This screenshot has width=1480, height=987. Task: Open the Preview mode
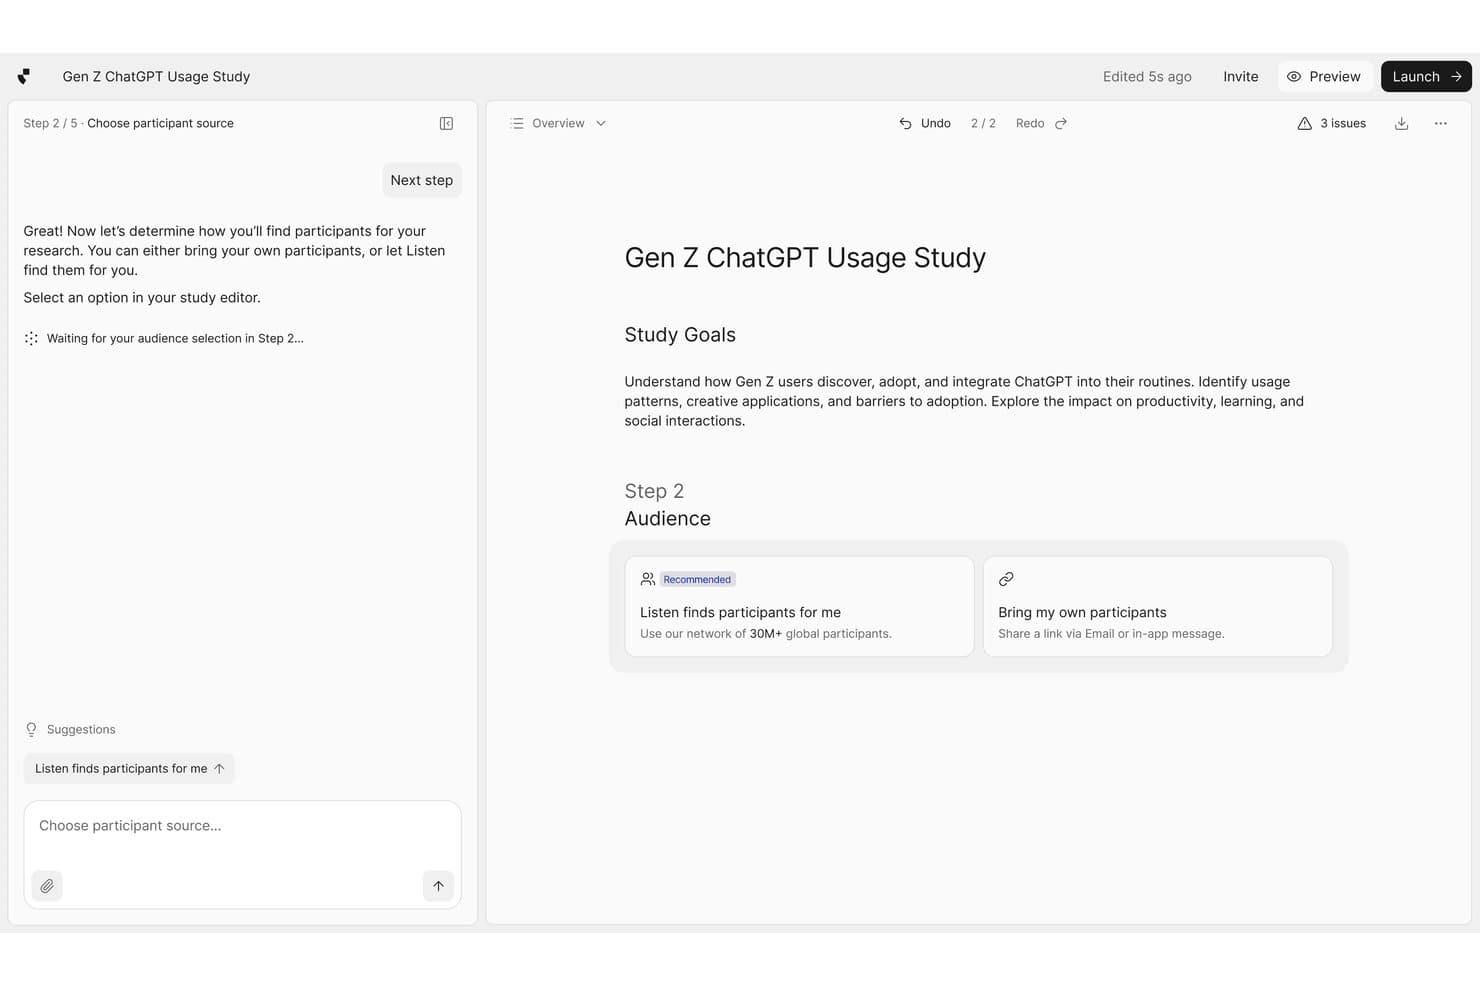pos(1324,76)
